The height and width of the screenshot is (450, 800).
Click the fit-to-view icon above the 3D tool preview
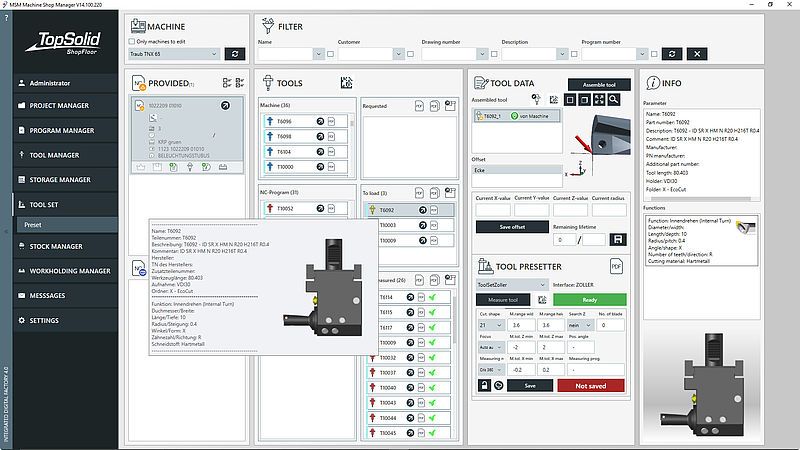(x=599, y=99)
